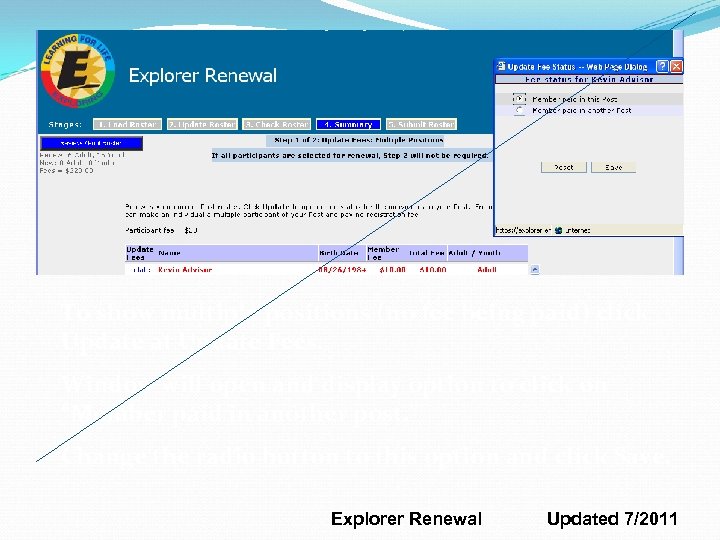Image resolution: width=720 pixels, height=540 pixels.
Task: Click the Save button in the dialog
Action: click(x=613, y=167)
